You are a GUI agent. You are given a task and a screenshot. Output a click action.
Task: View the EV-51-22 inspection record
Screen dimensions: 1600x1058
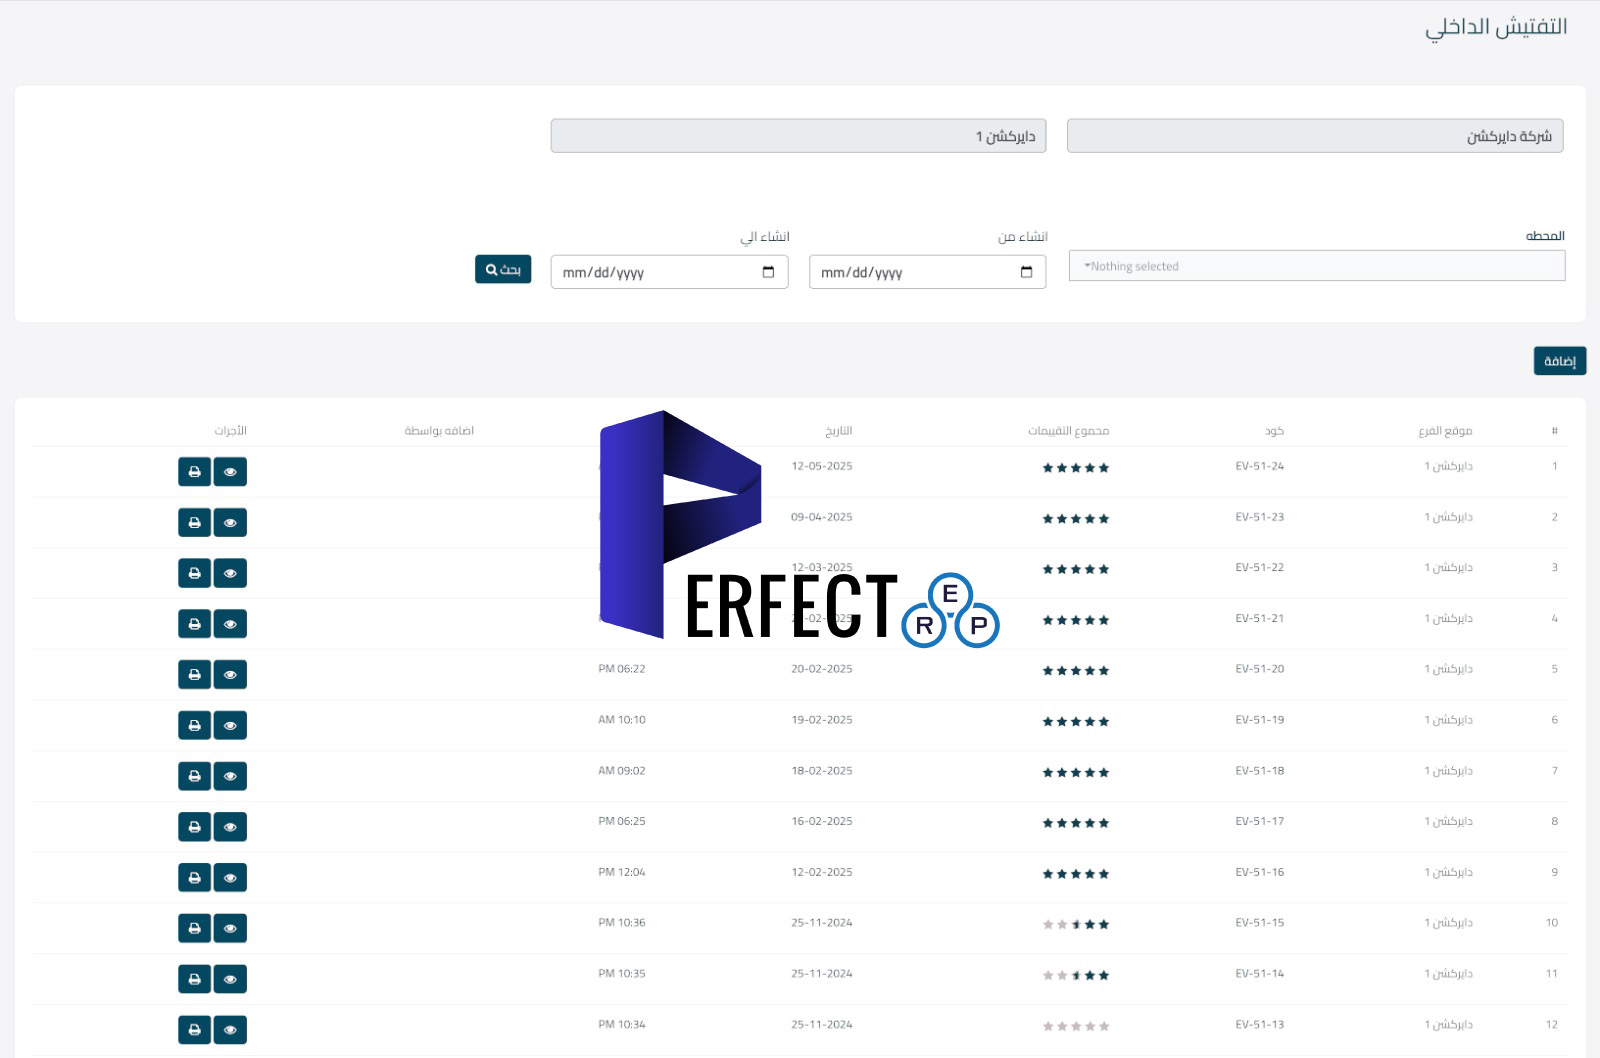[230, 573]
